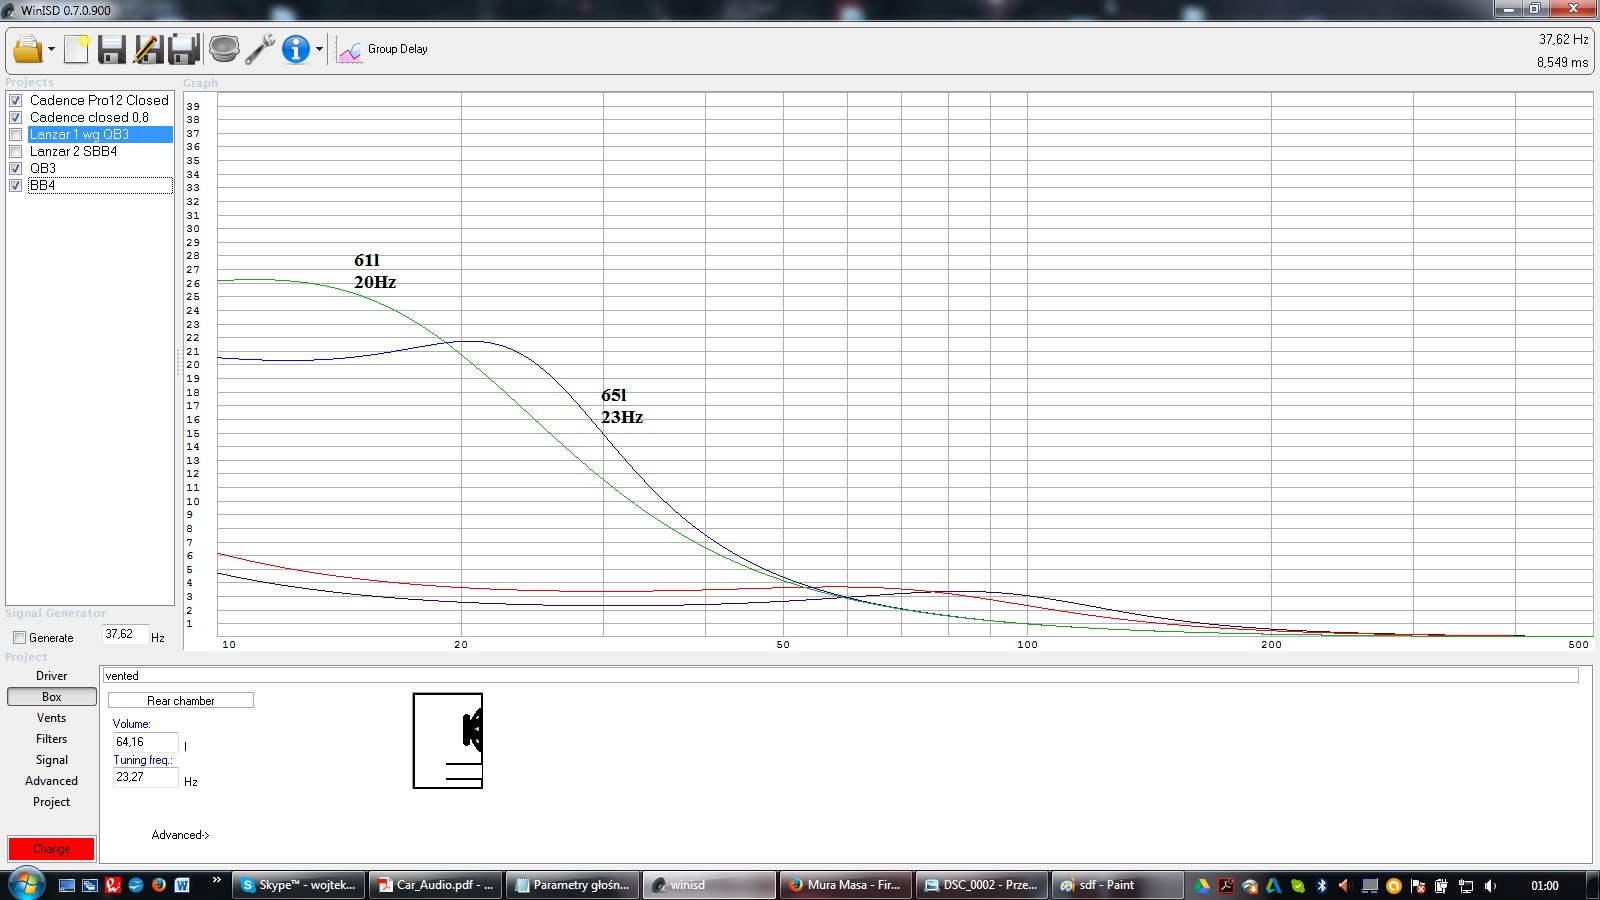The height and width of the screenshot is (900, 1600).
Task: Check the Lanzar 1 wg QB3 project
Action: click(x=16, y=135)
